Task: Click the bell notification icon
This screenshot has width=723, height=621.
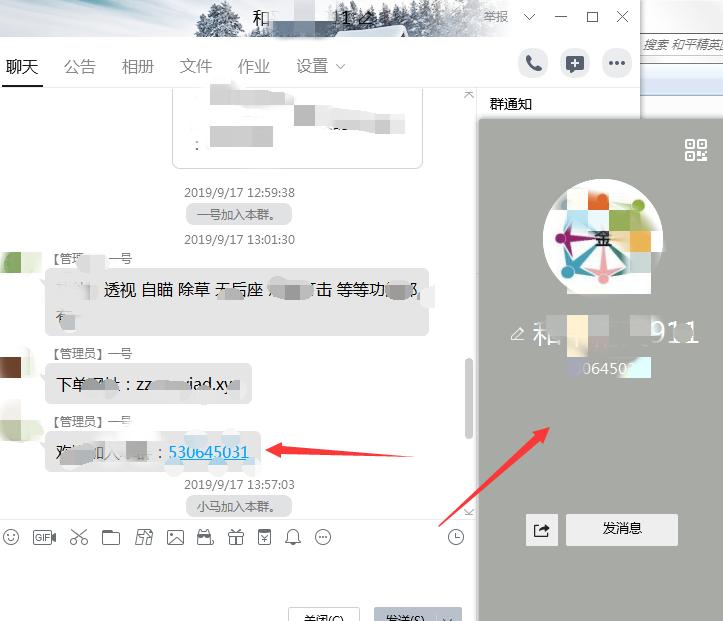Action: (293, 537)
